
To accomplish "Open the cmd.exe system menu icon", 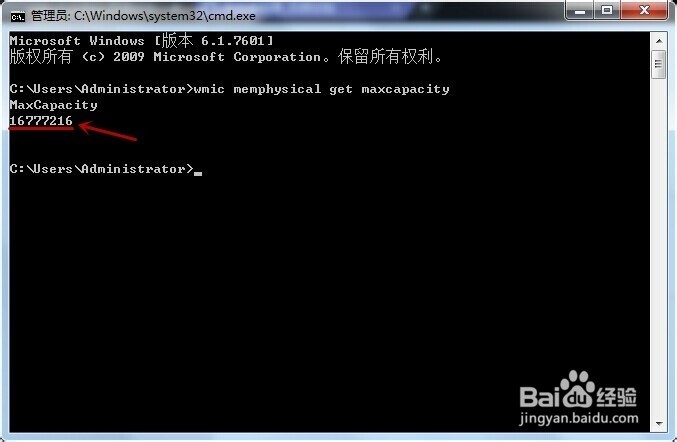I will click(x=18, y=17).
